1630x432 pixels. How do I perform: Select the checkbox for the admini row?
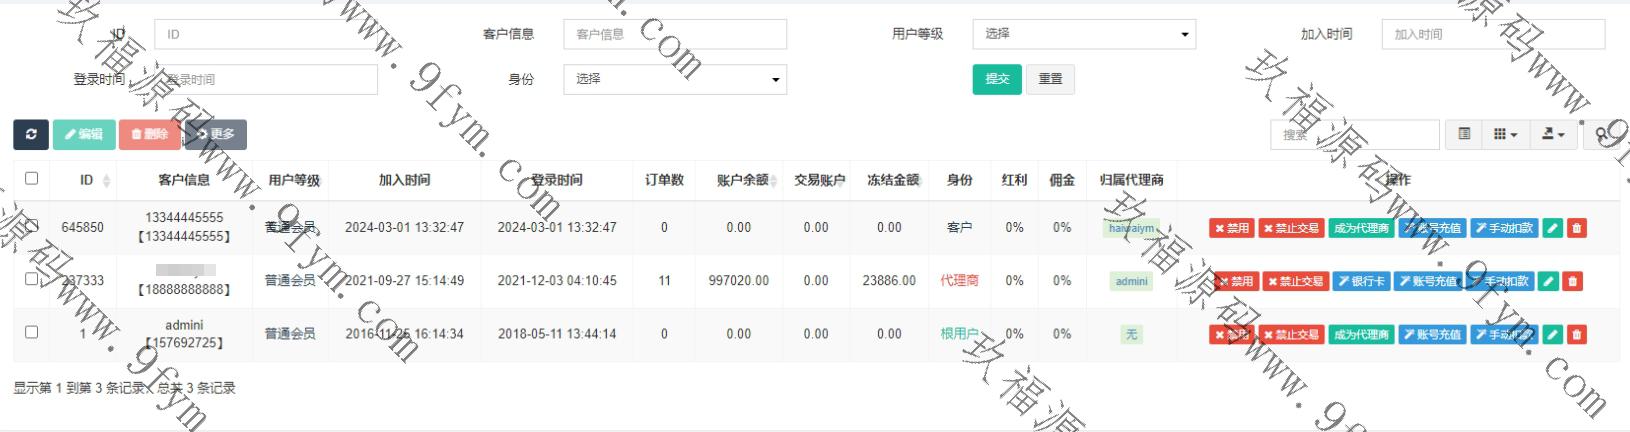click(31, 332)
